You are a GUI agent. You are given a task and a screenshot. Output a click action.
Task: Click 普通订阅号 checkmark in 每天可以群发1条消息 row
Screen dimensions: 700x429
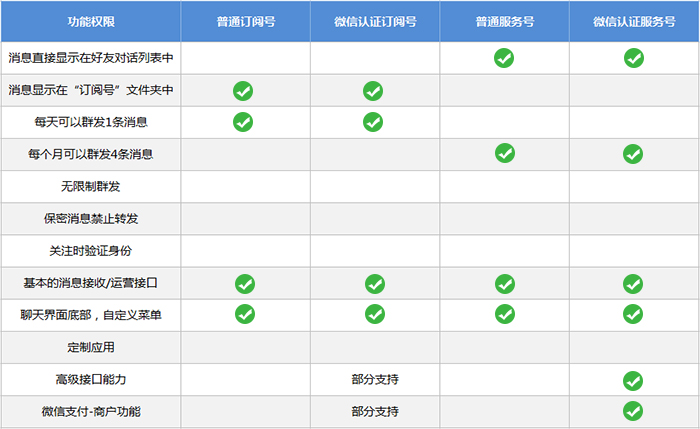coord(243,122)
